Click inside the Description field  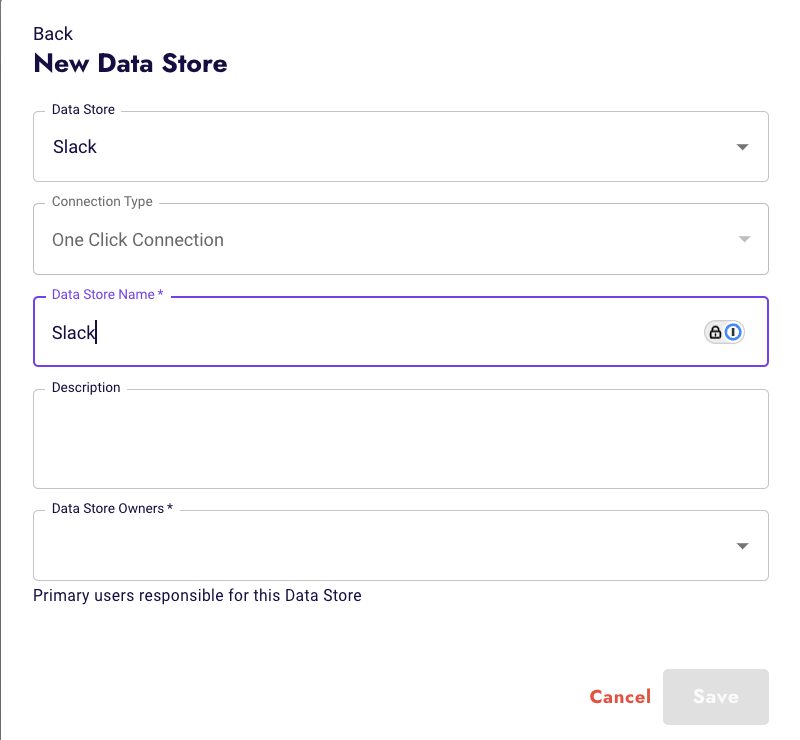(400, 438)
